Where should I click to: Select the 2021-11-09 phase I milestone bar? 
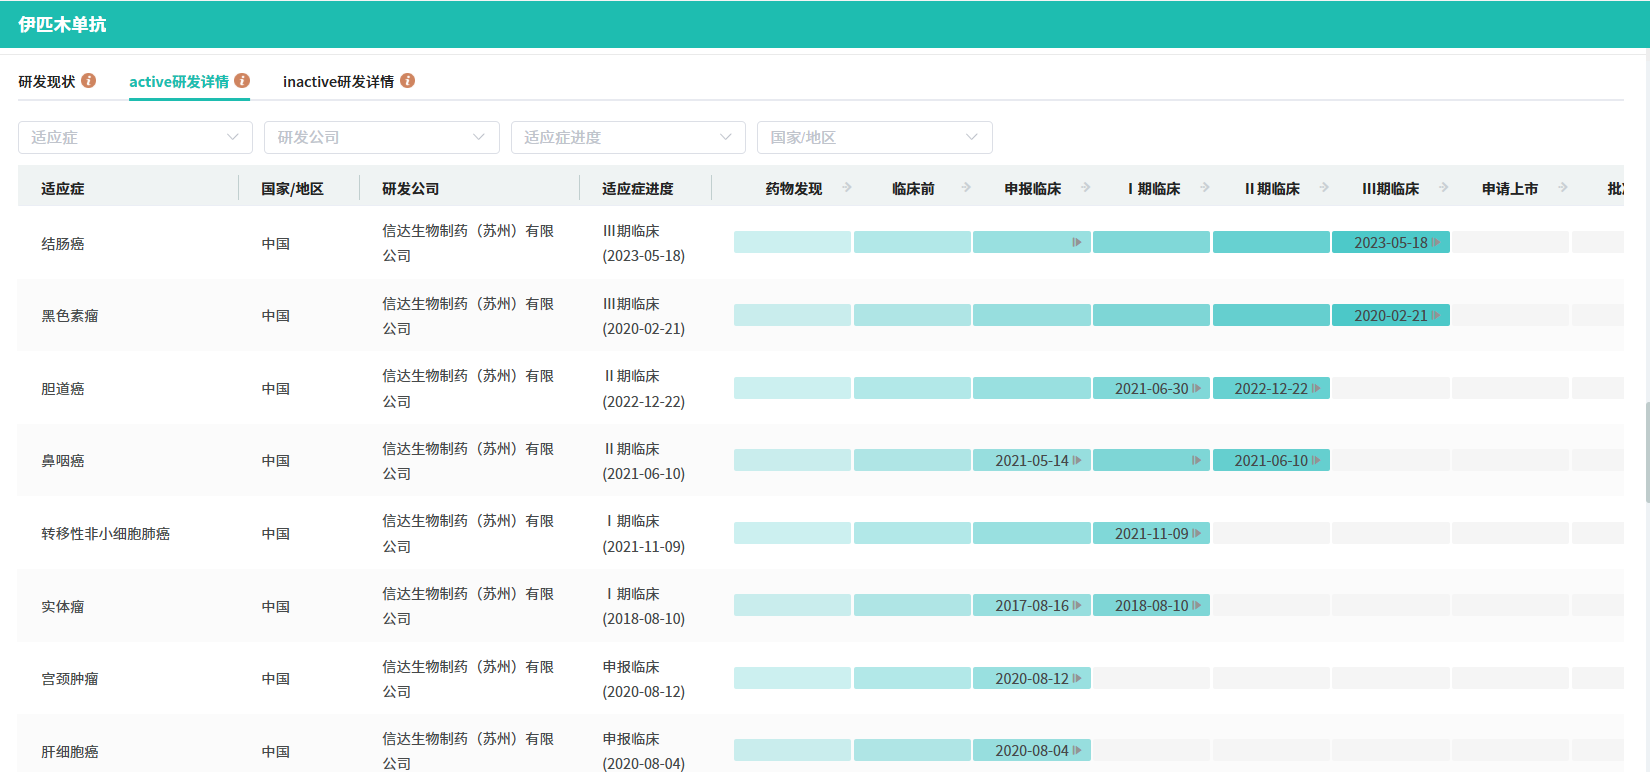point(1151,534)
